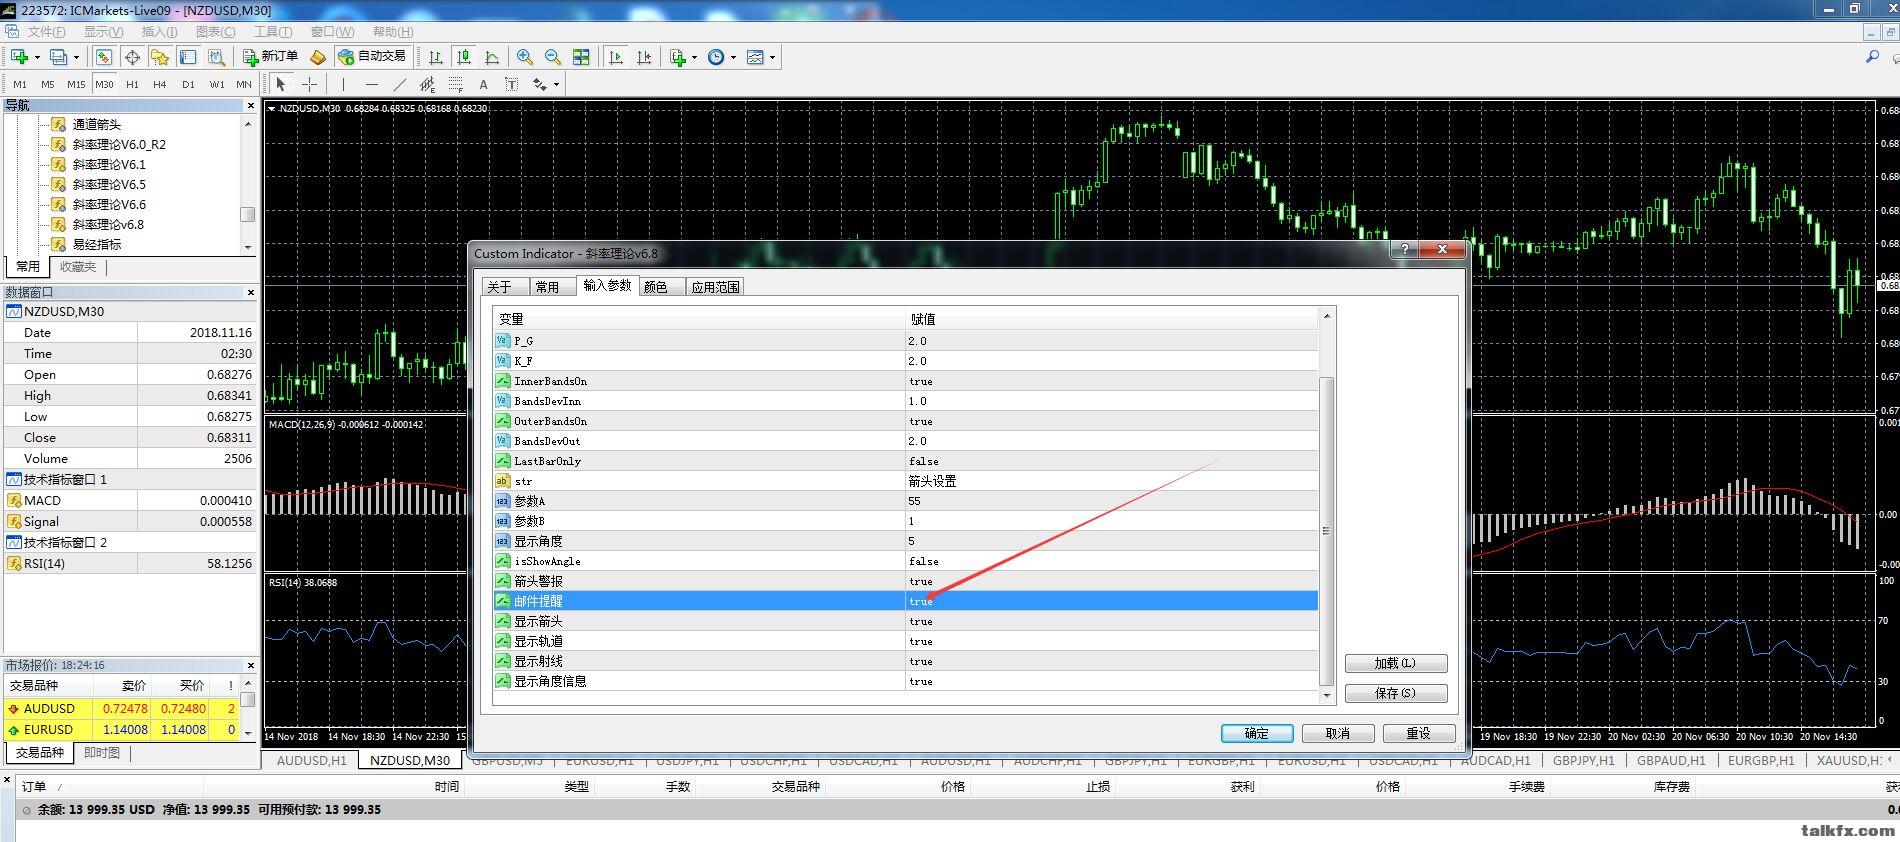
Task: Click the dialog's ? help button
Action: point(1404,249)
